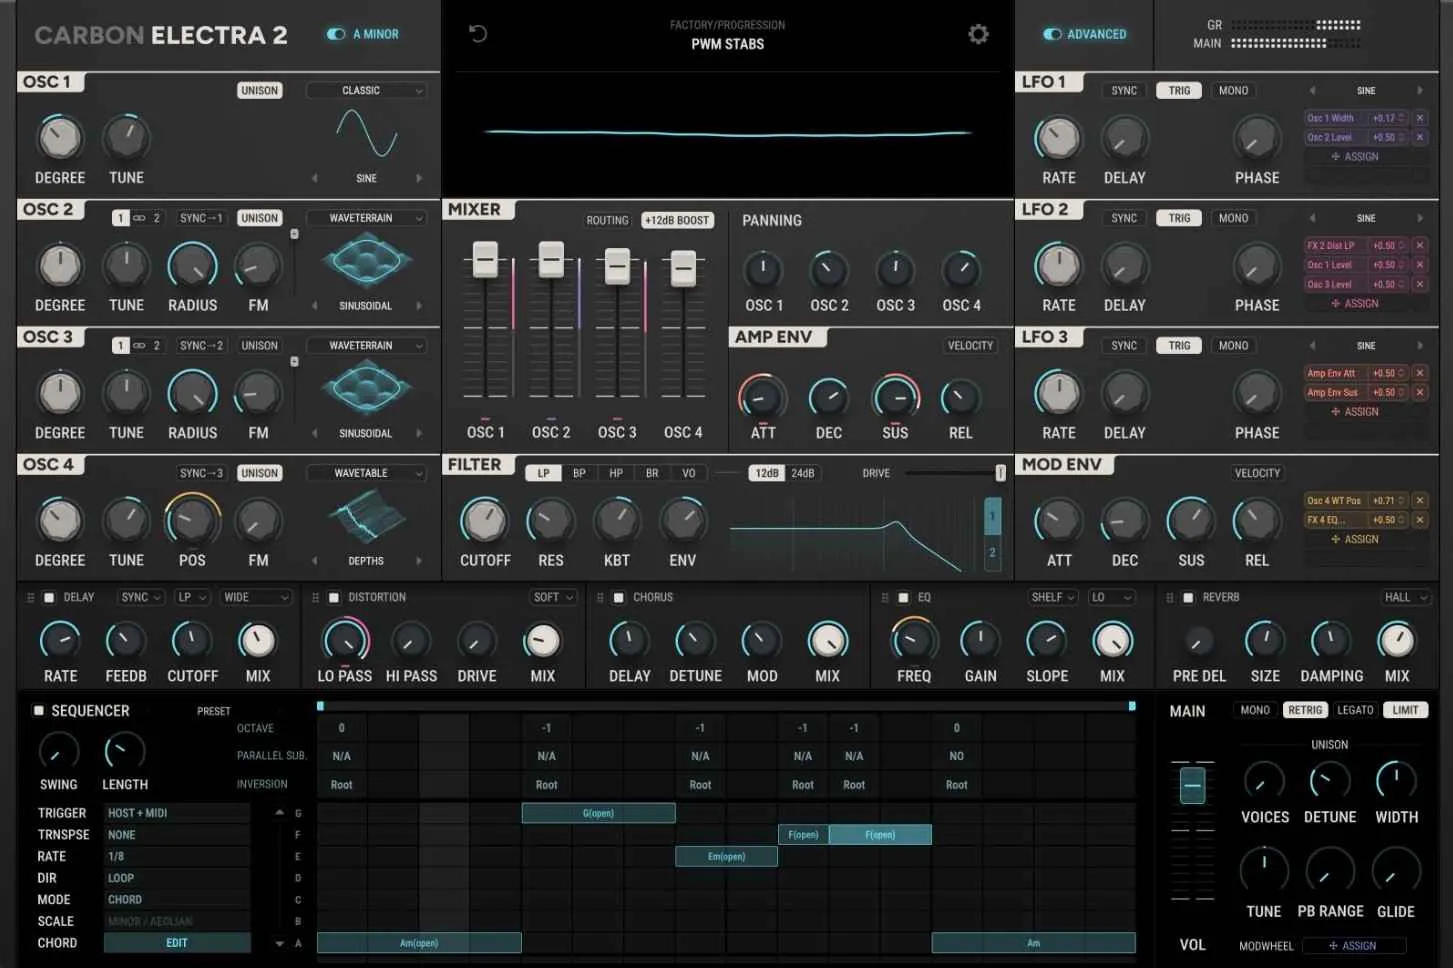This screenshot has width=1453, height=968.
Task: Select MONO voice mode
Action: (x=1255, y=710)
